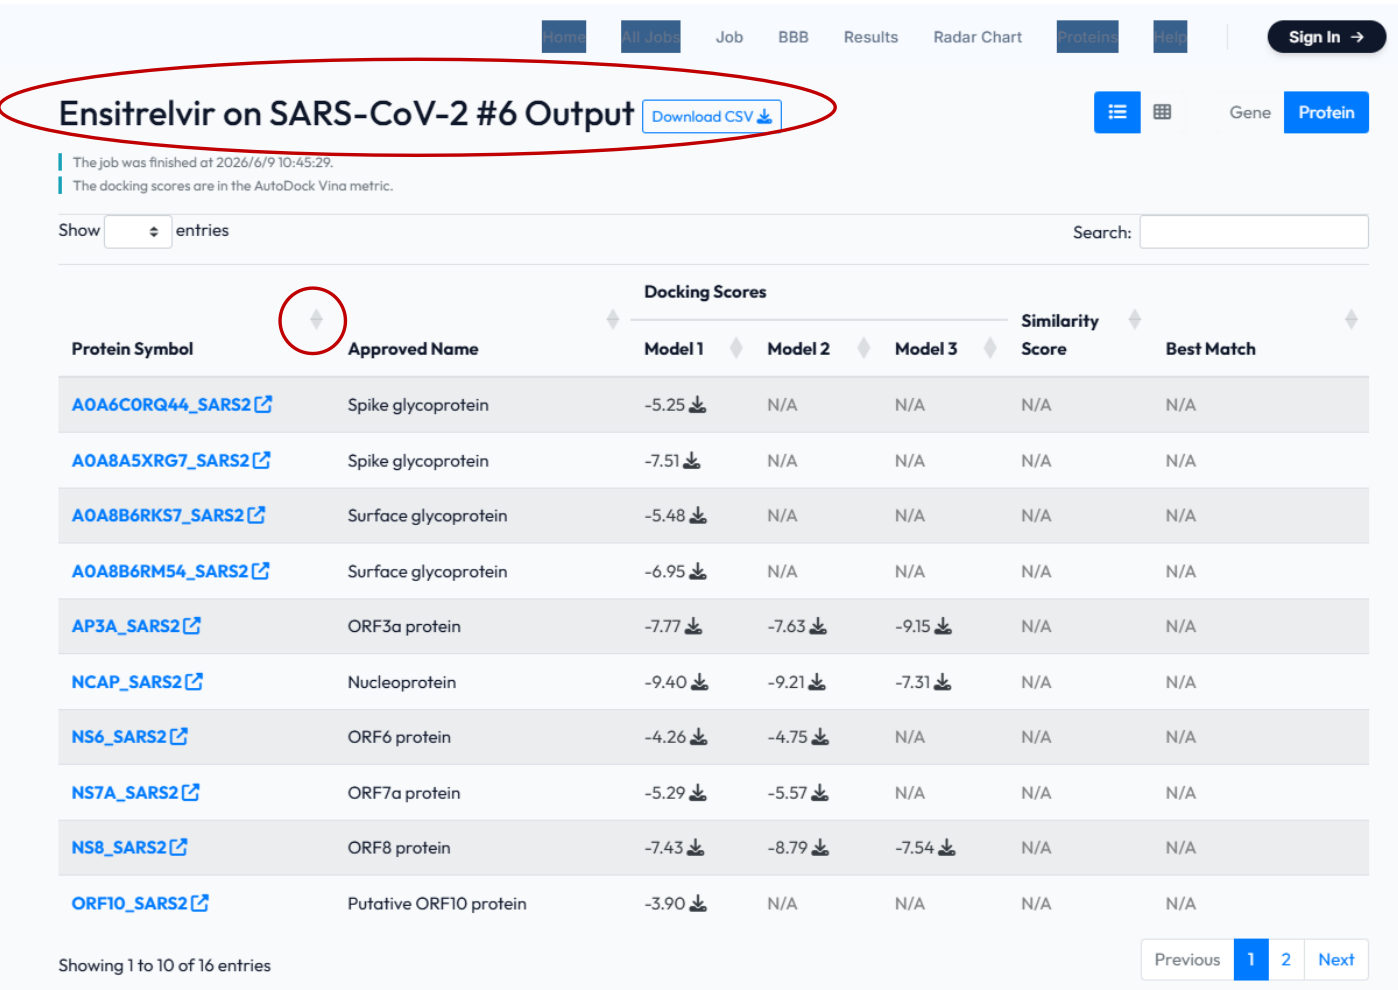Open the AP3A_SARS2 protein link

pyautogui.click(x=126, y=626)
